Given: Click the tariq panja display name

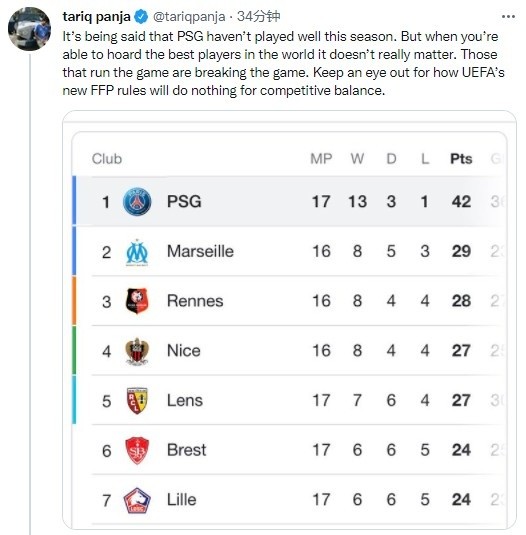Looking at the screenshot, I should (x=97, y=16).
